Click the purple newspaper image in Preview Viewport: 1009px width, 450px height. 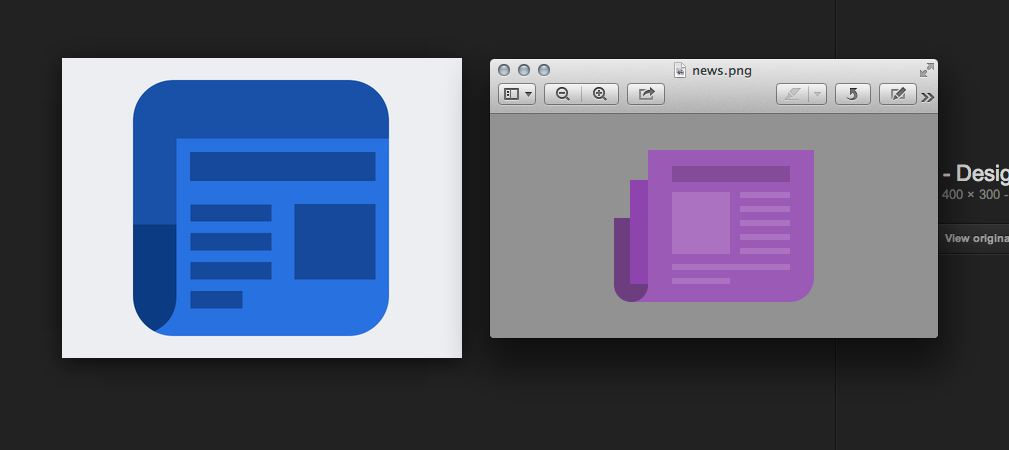714,225
